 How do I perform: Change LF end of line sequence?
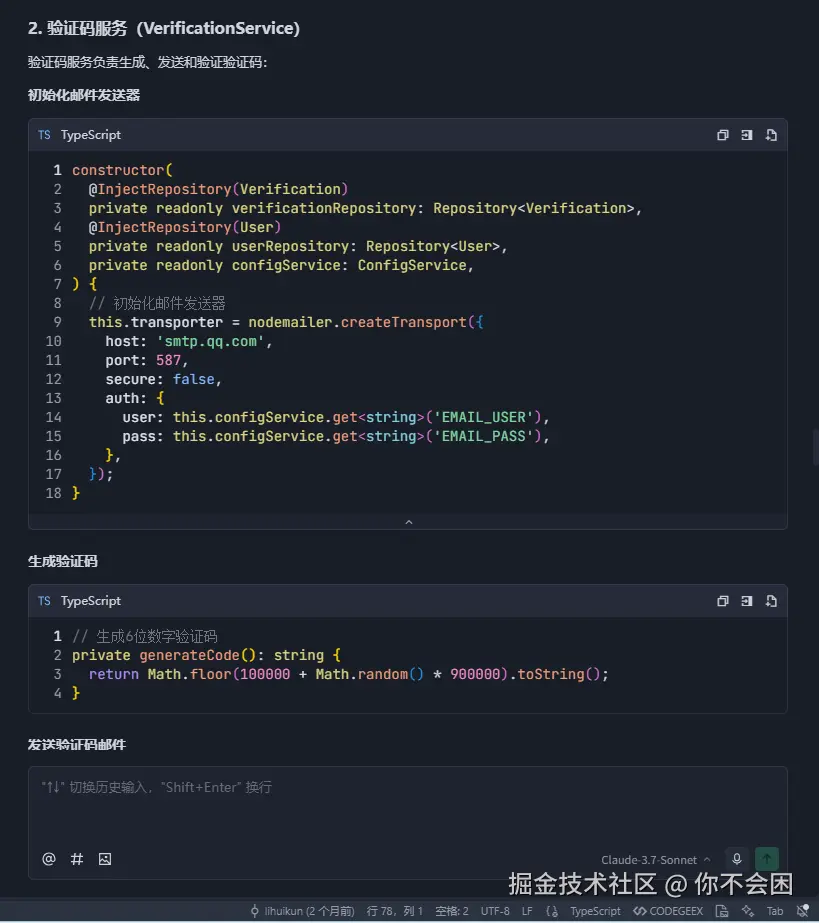tap(527, 911)
